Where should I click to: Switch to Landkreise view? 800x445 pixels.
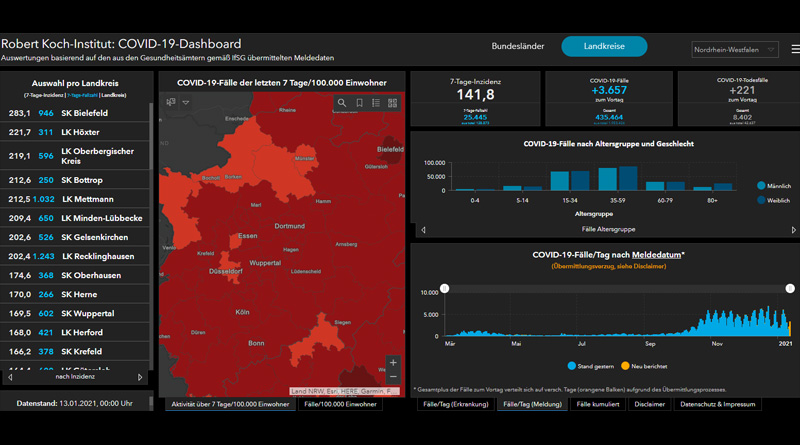tap(604, 46)
